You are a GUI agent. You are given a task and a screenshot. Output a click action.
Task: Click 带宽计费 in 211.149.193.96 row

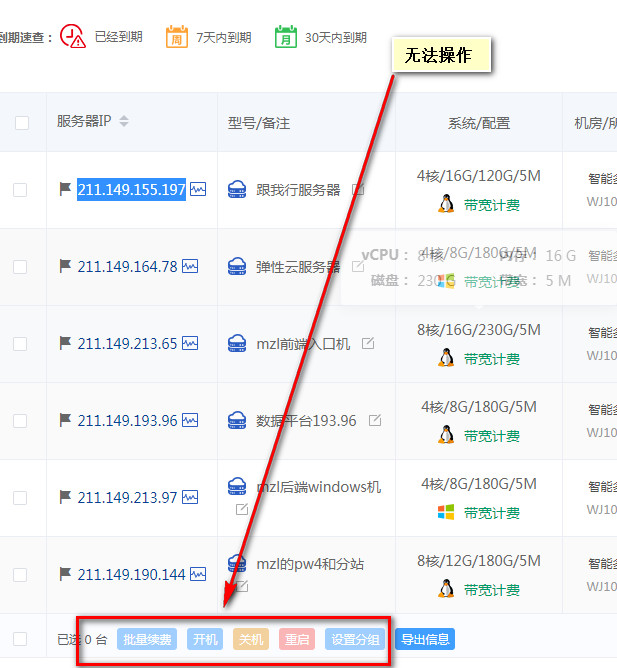pyautogui.click(x=492, y=436)
